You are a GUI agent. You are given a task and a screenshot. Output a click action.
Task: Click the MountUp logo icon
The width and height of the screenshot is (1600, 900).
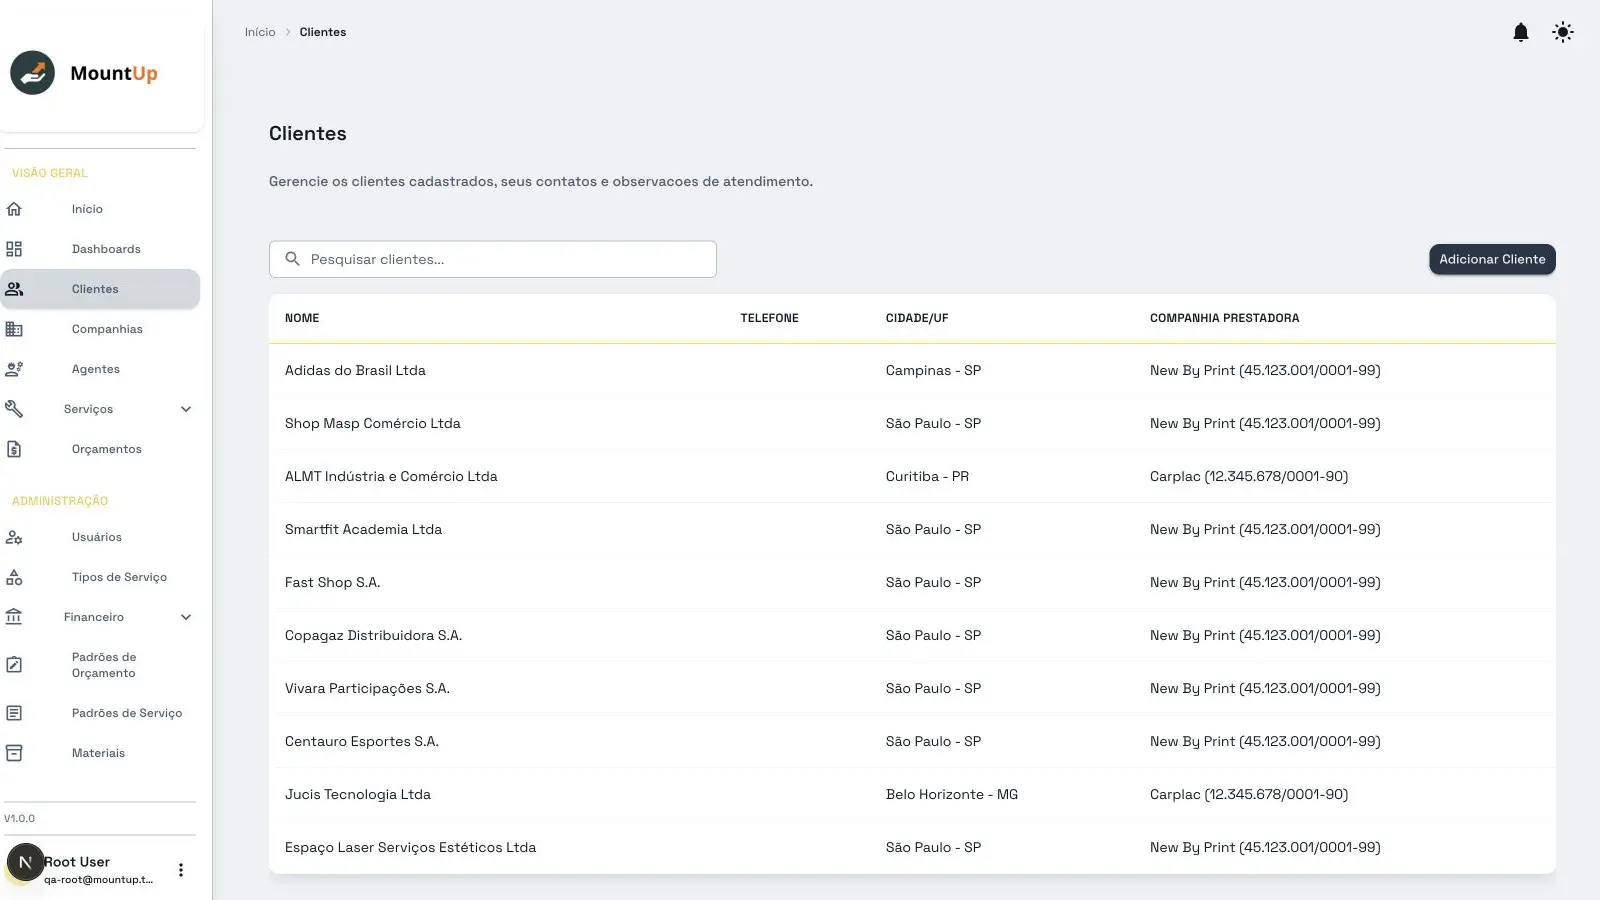click(32, 73)
